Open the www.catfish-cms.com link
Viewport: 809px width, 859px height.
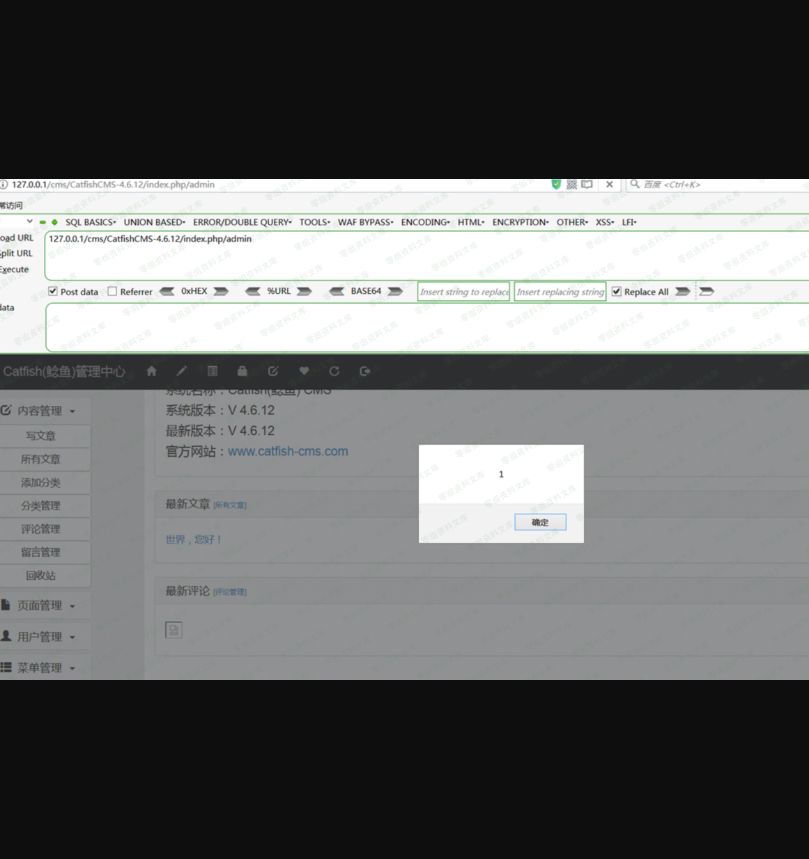pos(288,451)
